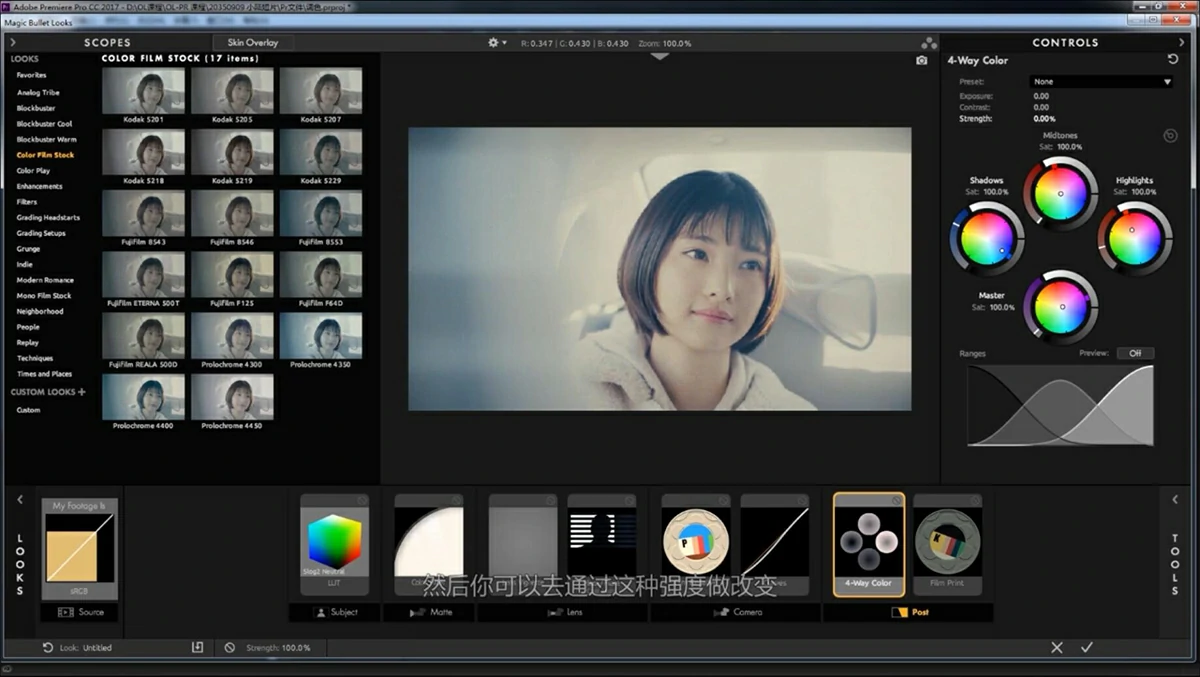The height and width of the screenshot is (677, 1200).
Task: Click the Skin Overlay button
Action: (253, 43)
